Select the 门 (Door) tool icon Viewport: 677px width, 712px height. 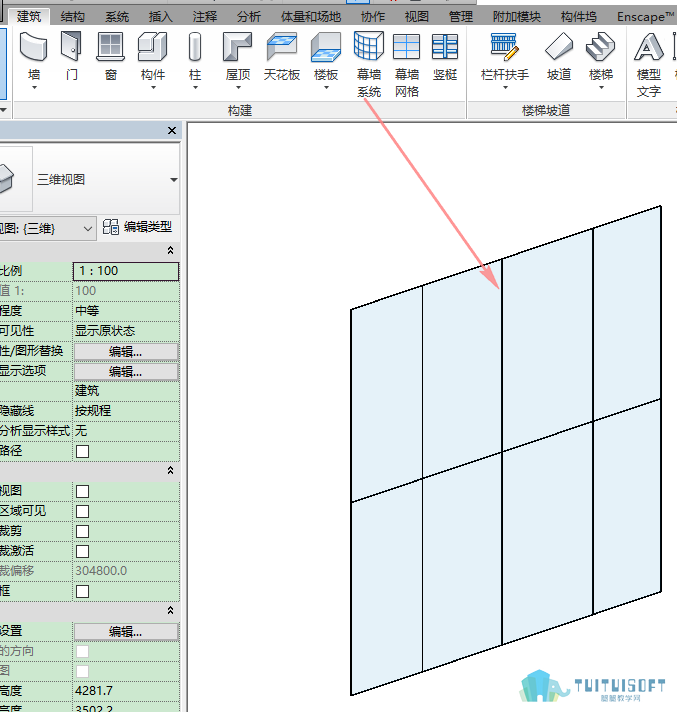(71, 47)
